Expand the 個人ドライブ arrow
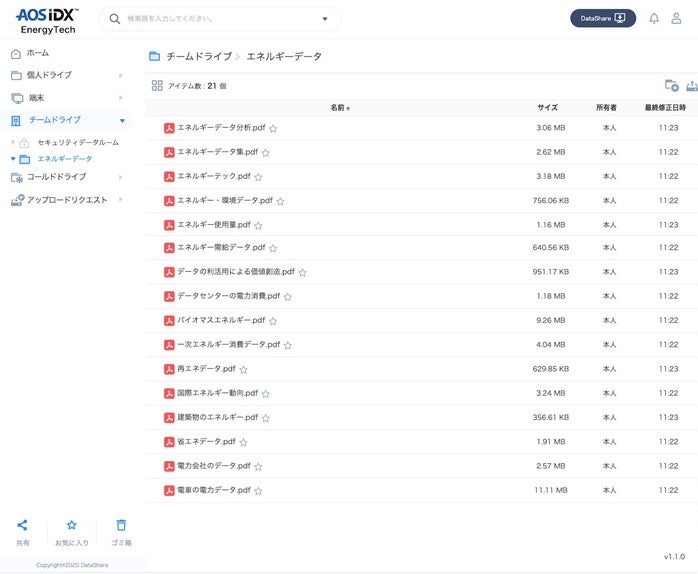Screen dimensions: 698x574 tap(121, 75)
